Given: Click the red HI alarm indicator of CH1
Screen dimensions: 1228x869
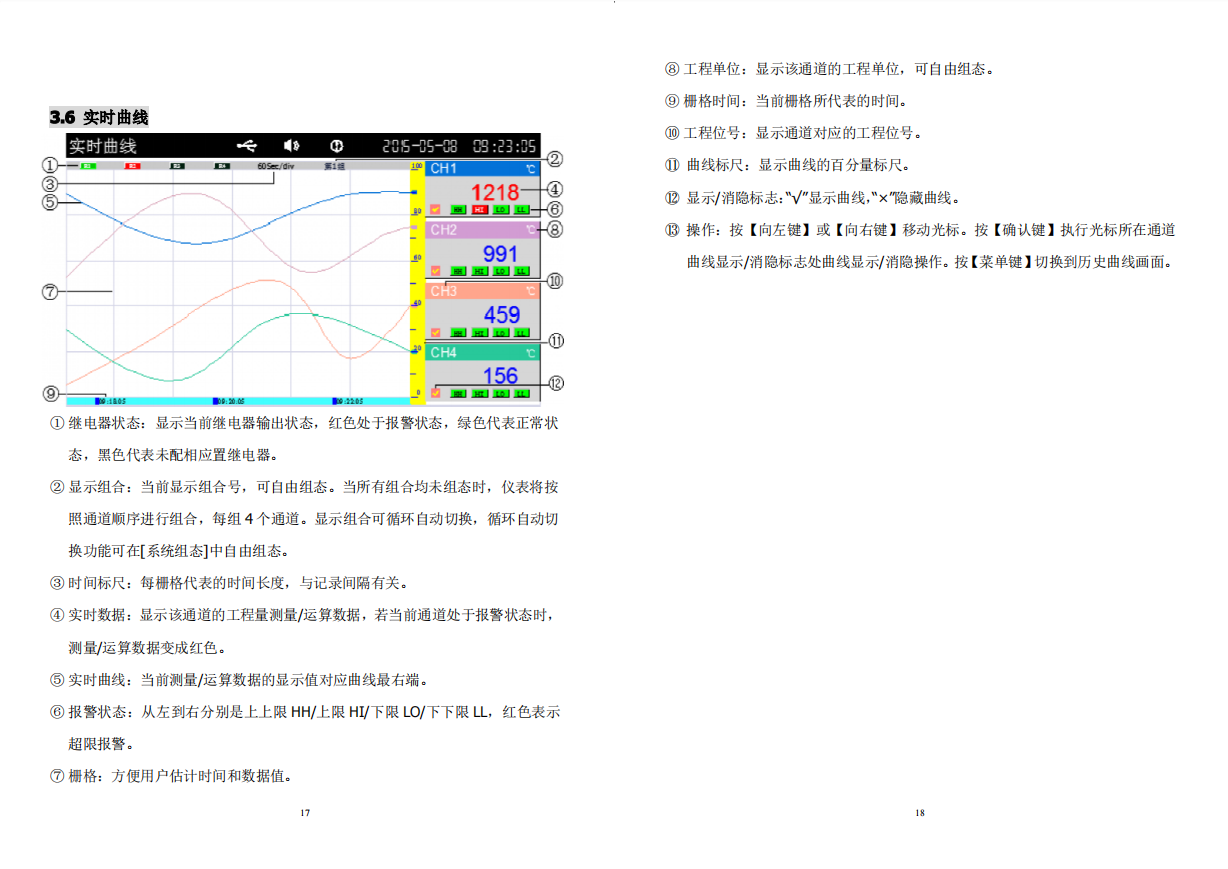Looking at the screenshot, I should [x=479, y=210].
